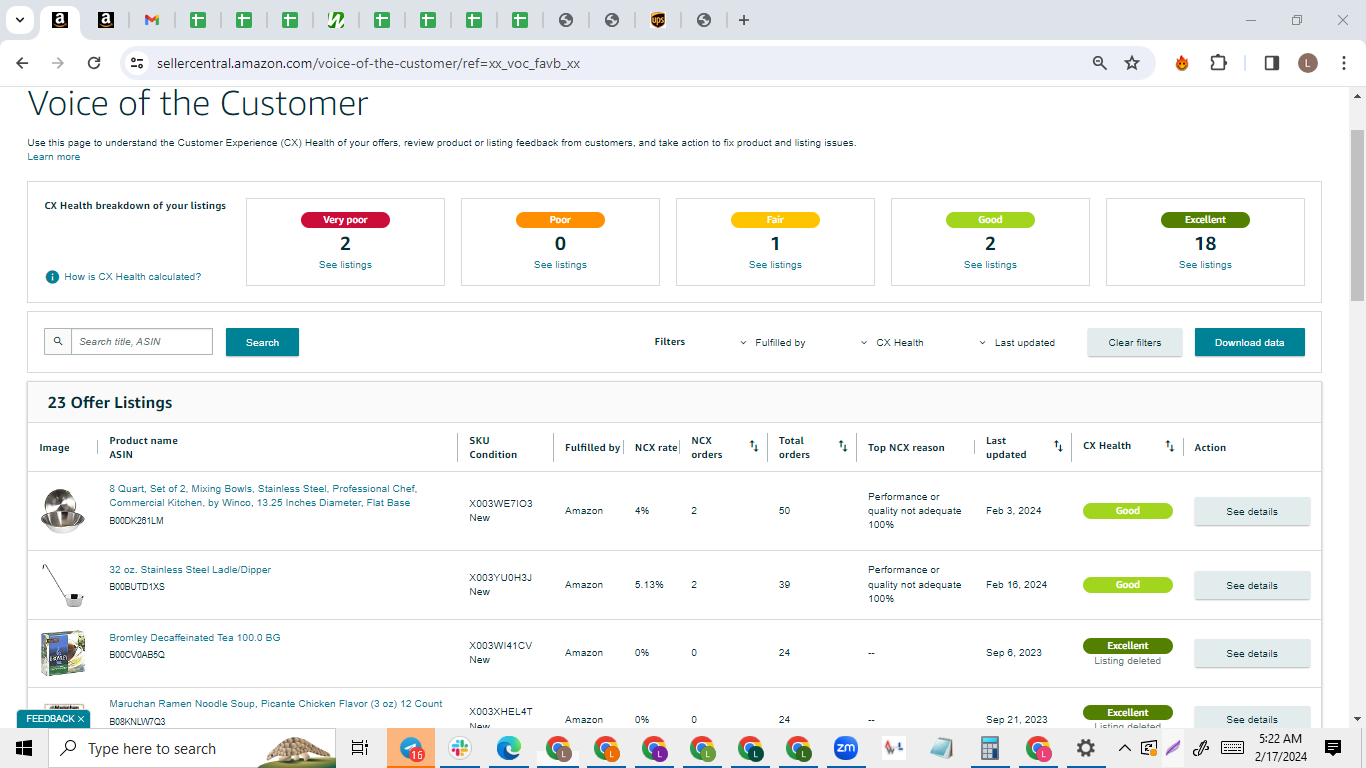The width and height of the screenshot is (1366, 768).
Task: Go back to the previous page
Action: click(22, 63)
